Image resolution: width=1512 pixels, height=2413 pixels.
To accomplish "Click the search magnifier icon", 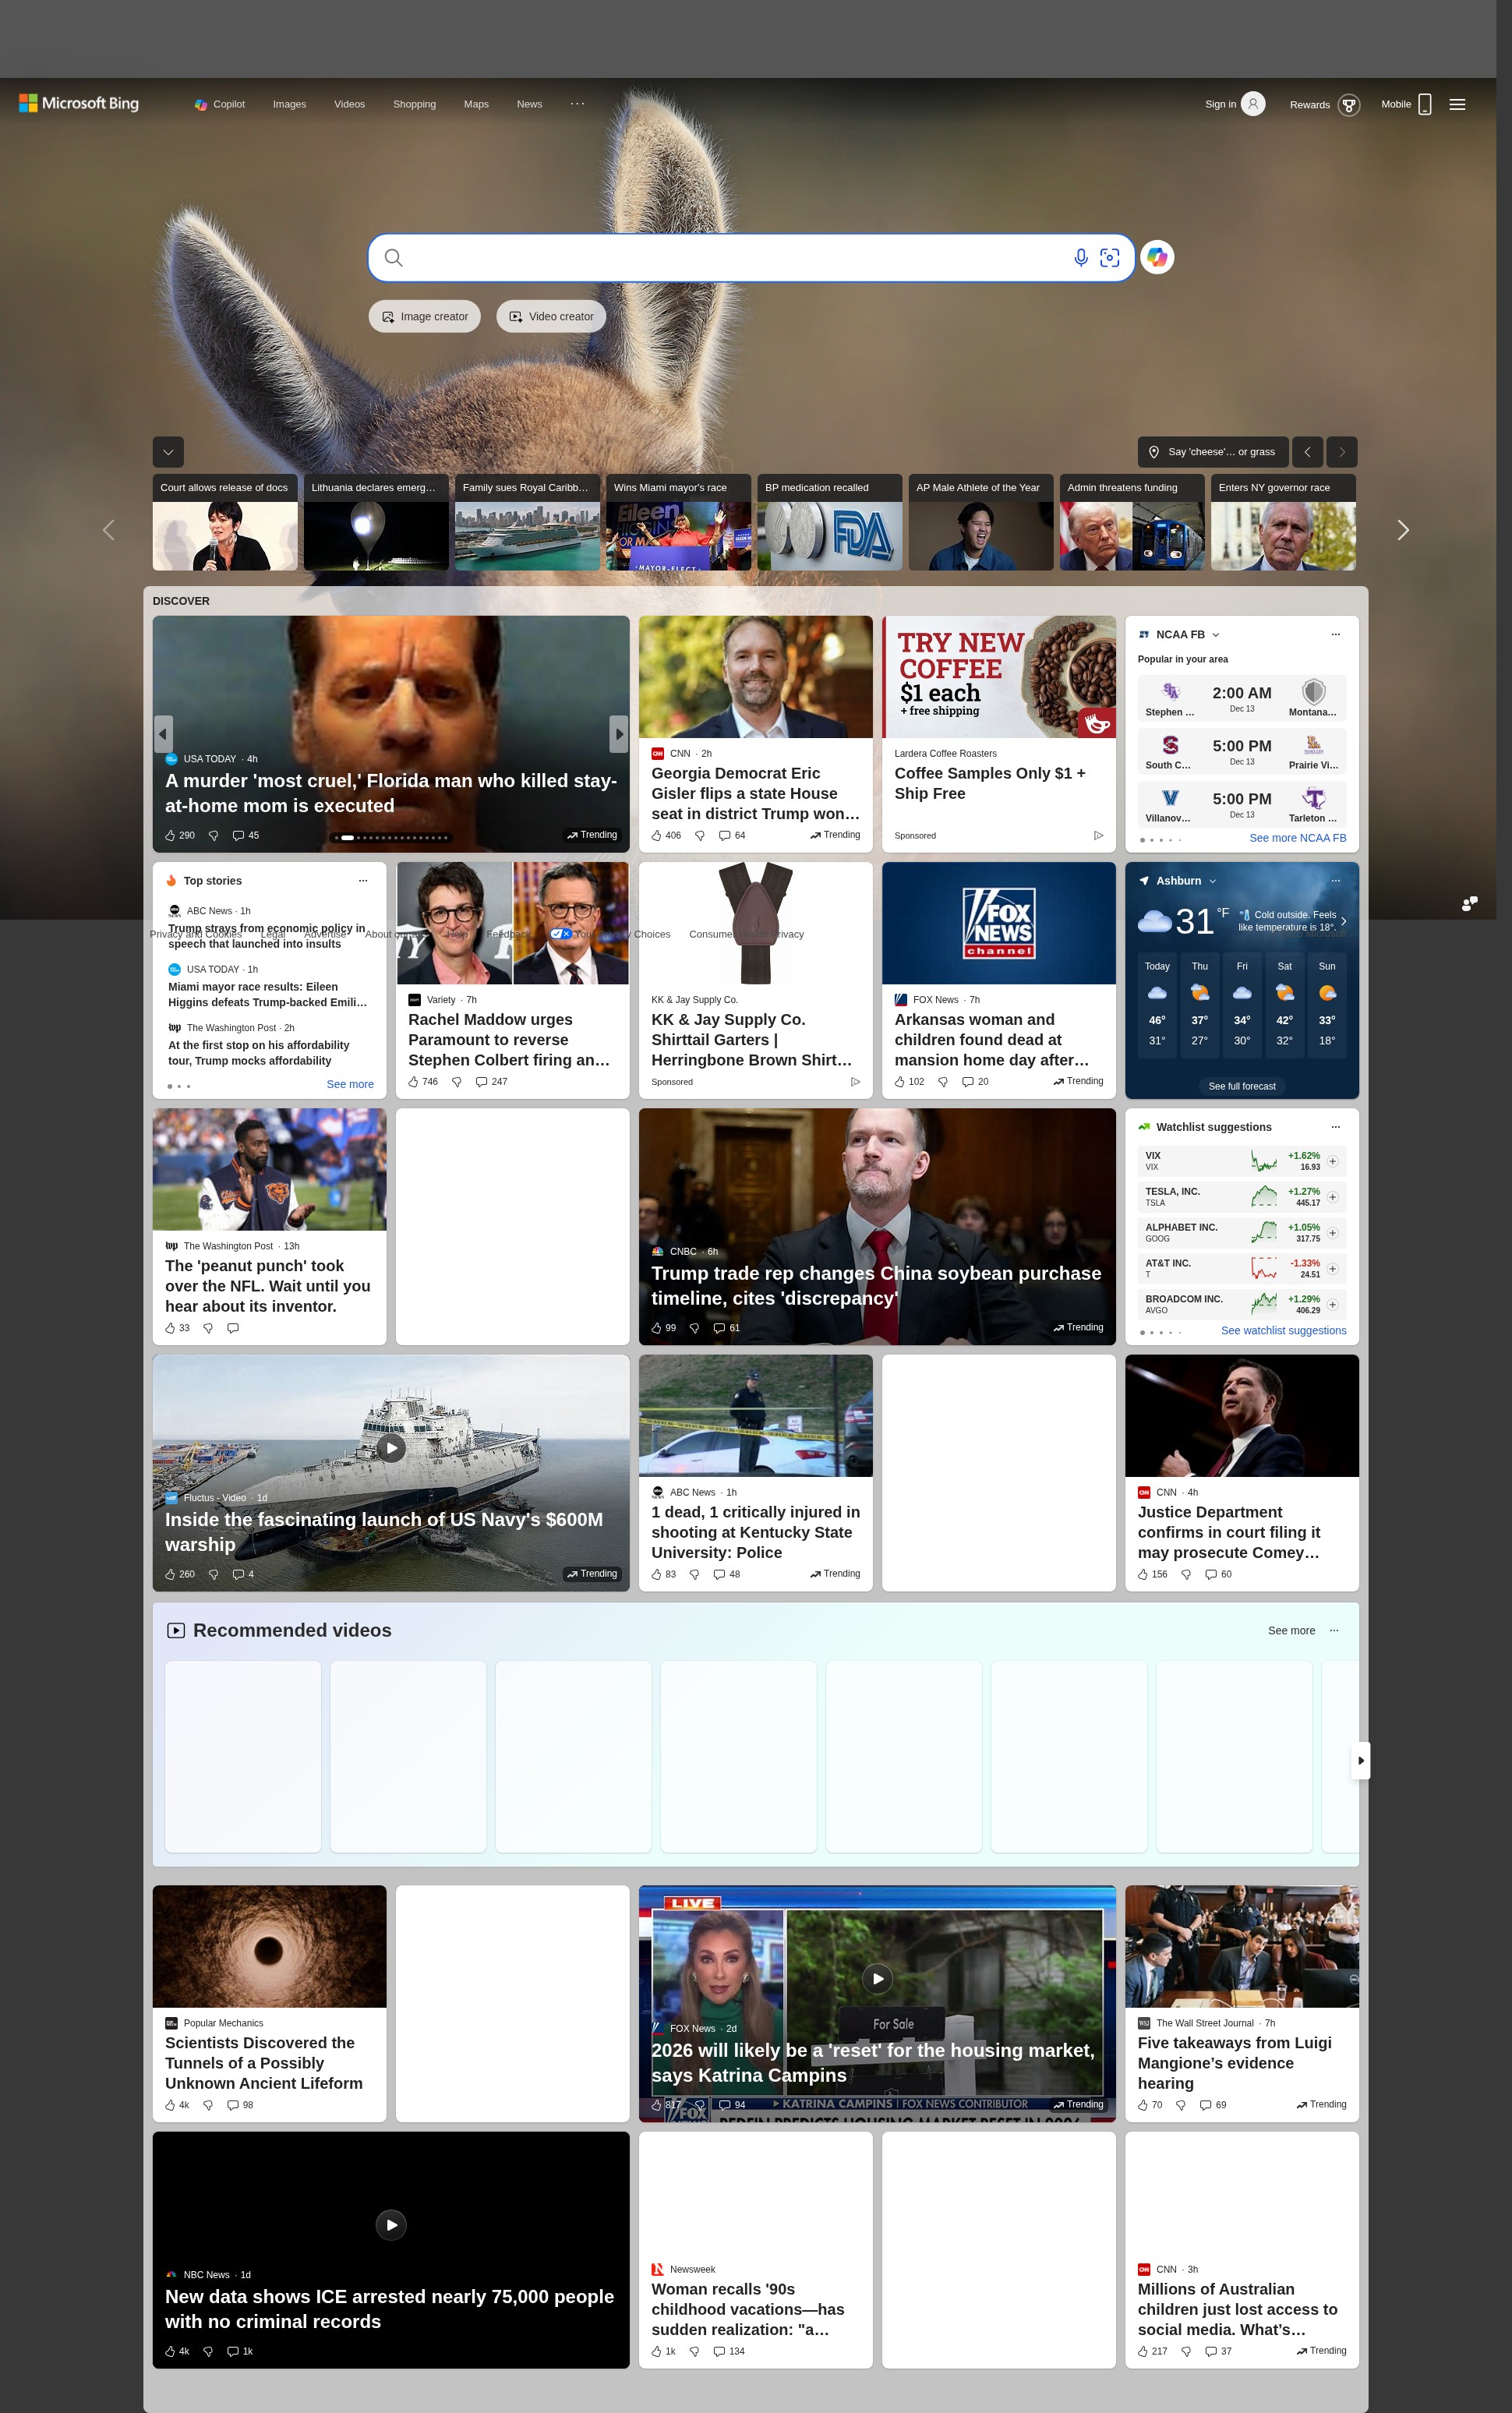I will pos(394,258).
